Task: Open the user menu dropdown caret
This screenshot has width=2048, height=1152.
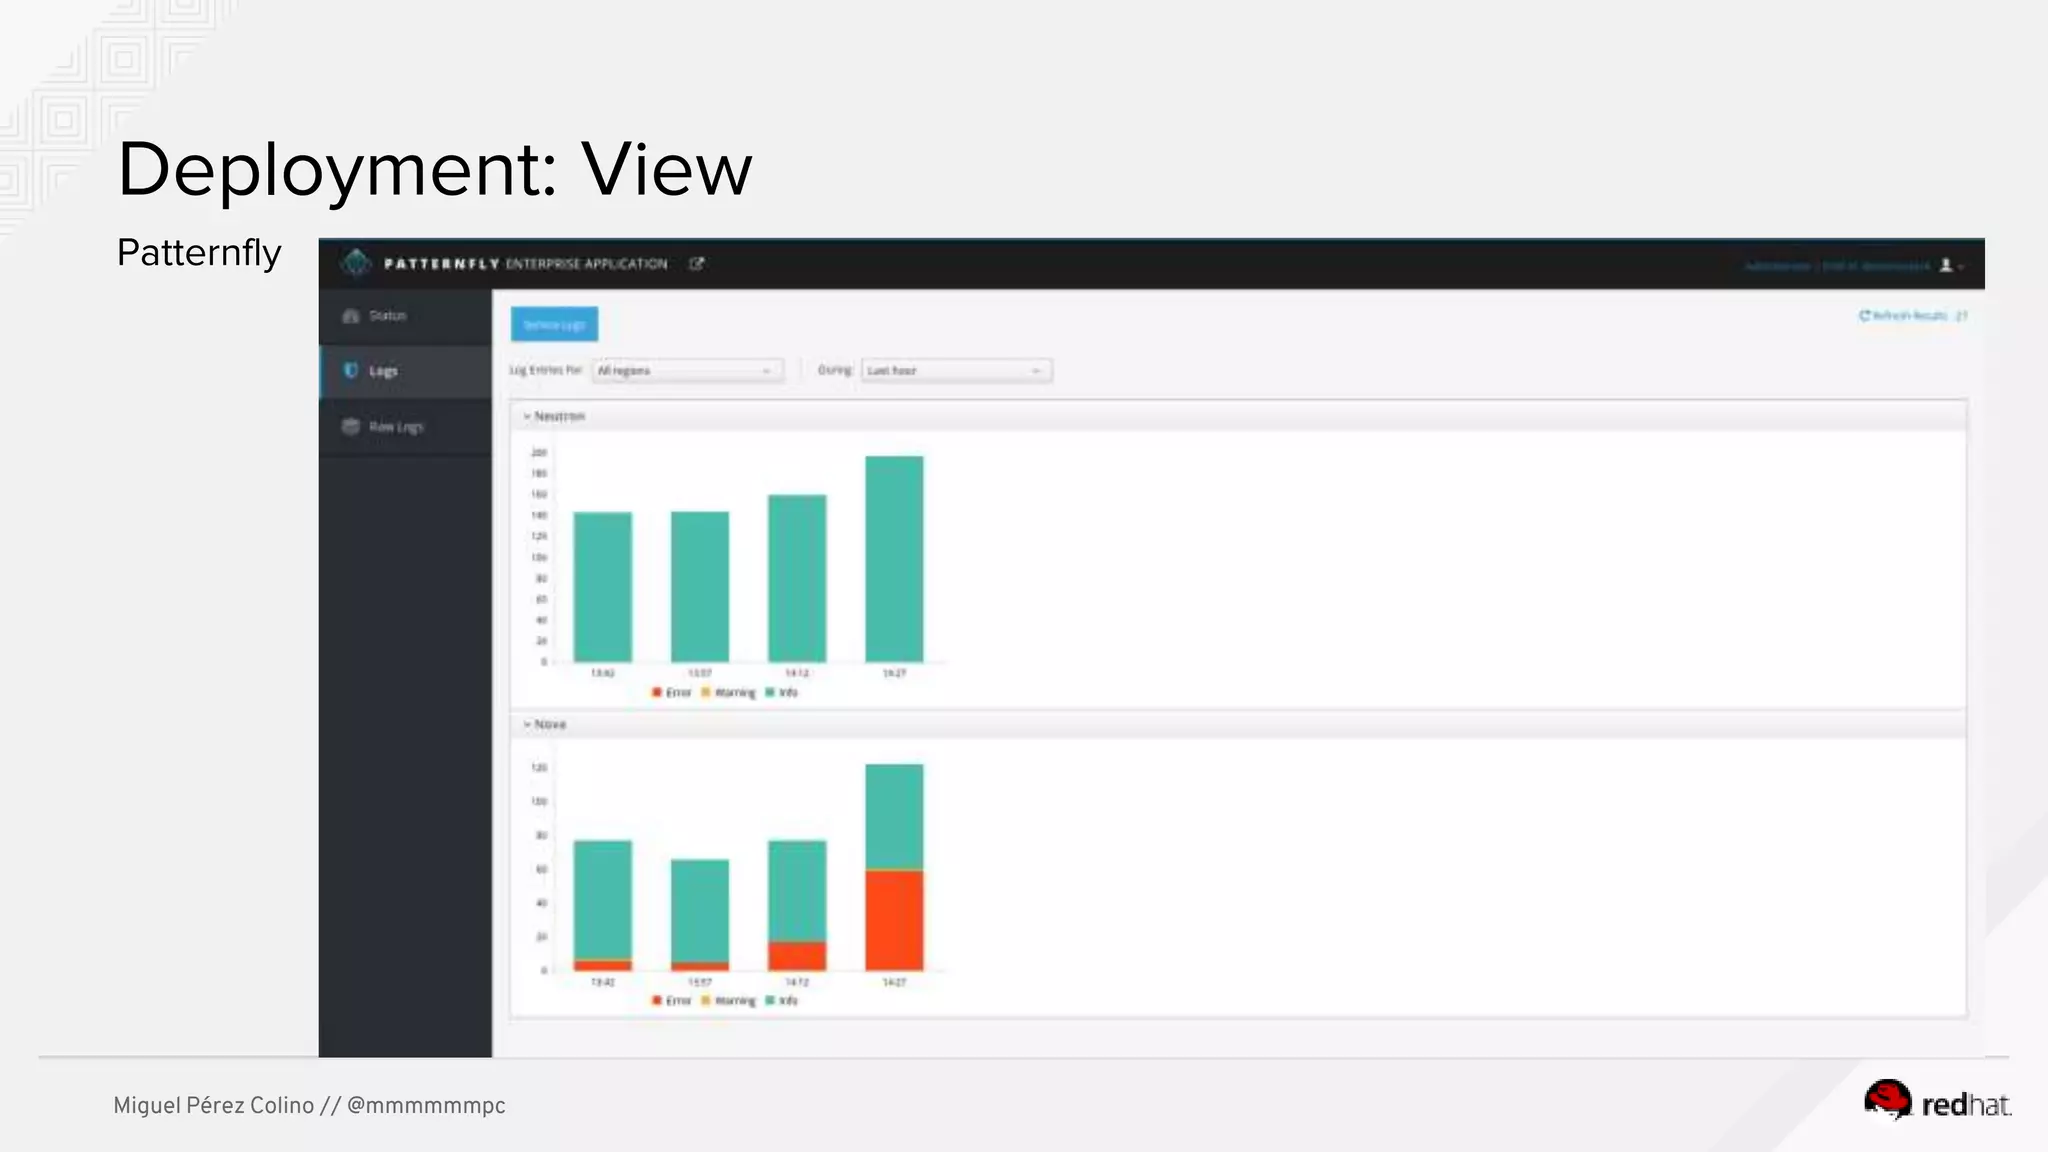Action: click(x=1961, y=267)
